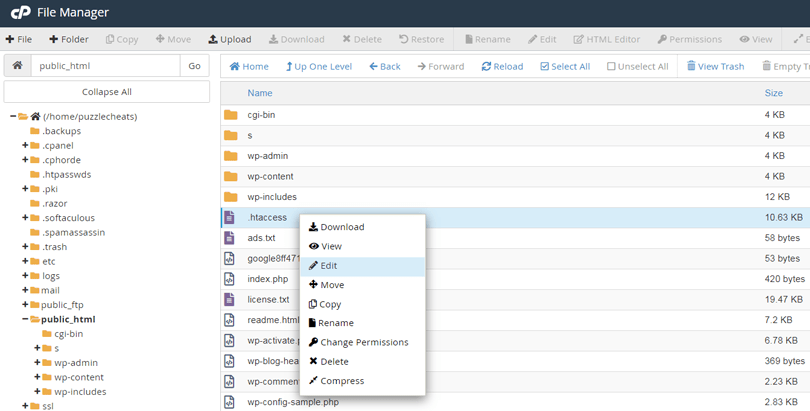This screenshot has height=411, width=810.
Task: Click the Go button
Action: click(194, 66)
